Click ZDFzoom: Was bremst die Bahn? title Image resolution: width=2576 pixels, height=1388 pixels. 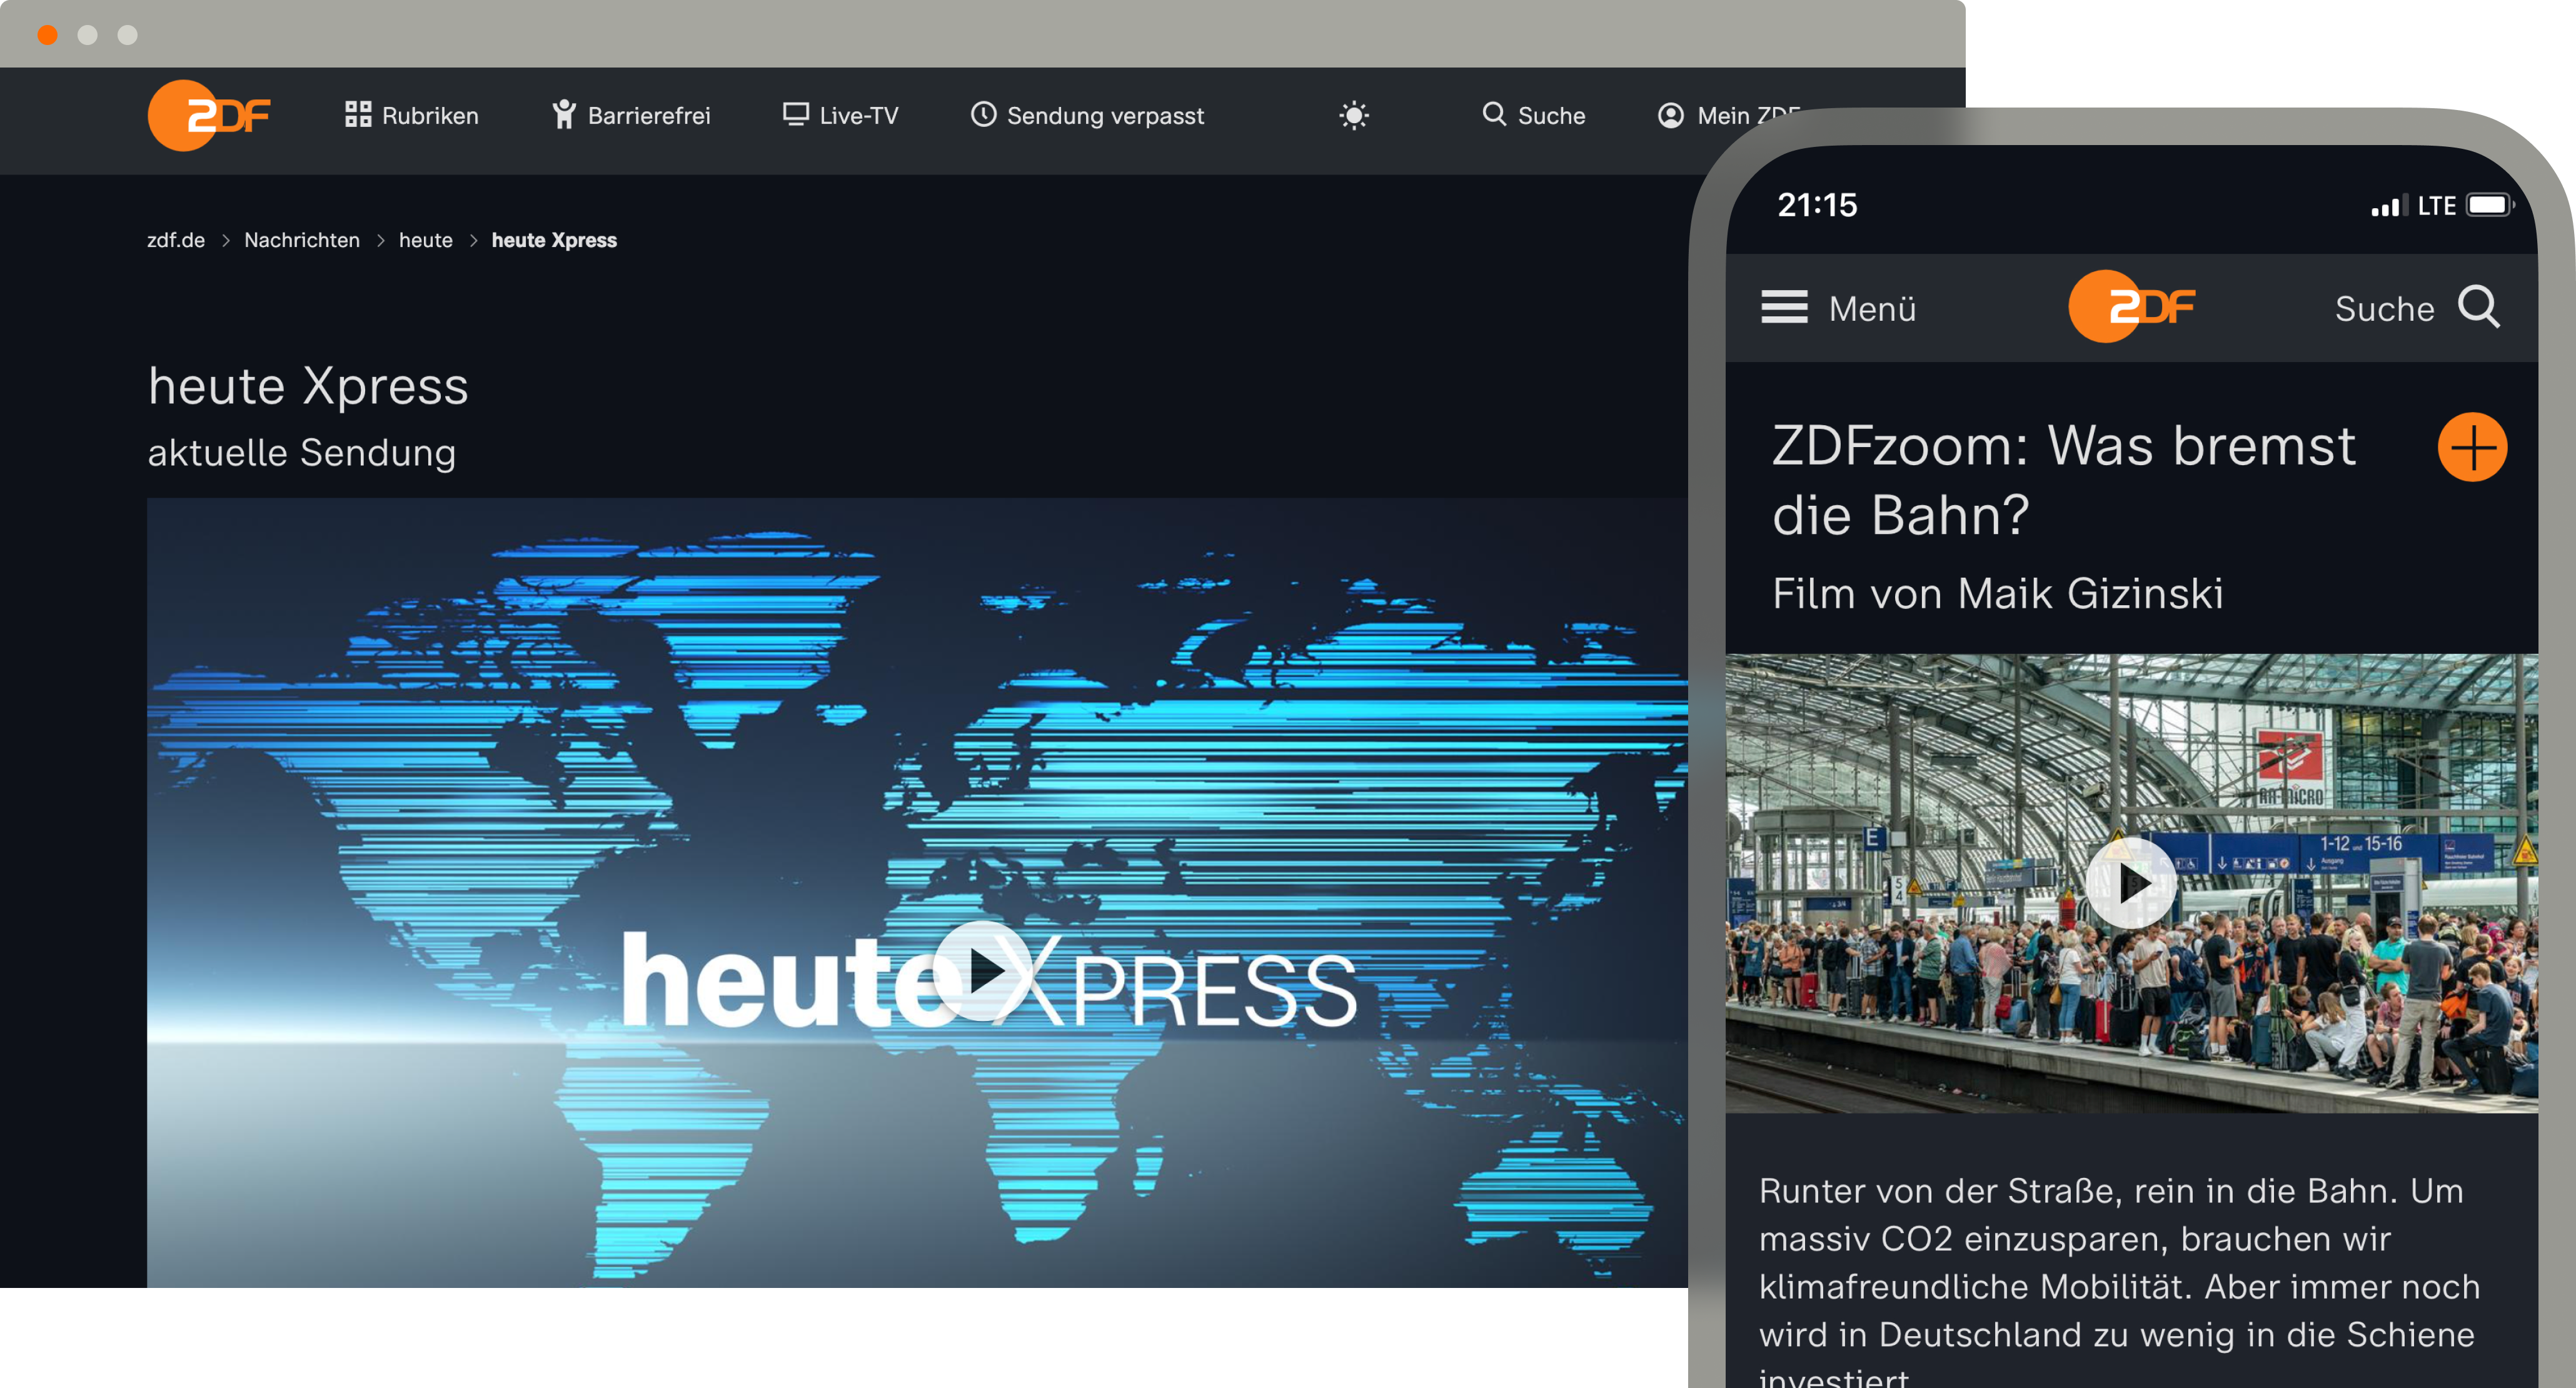tap(2064, 480)
